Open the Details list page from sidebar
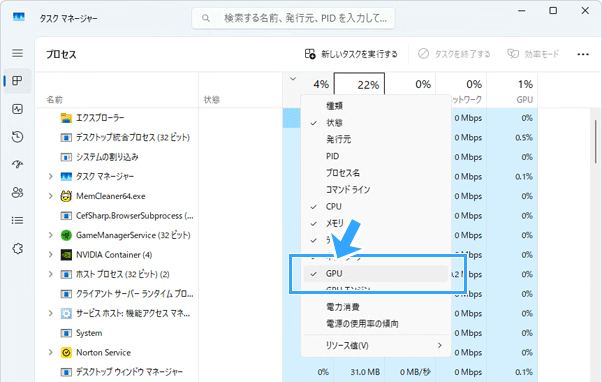Image resolution: width=602 pixels, height=382 pixels. pyautogui.click(x=17, y=220)
